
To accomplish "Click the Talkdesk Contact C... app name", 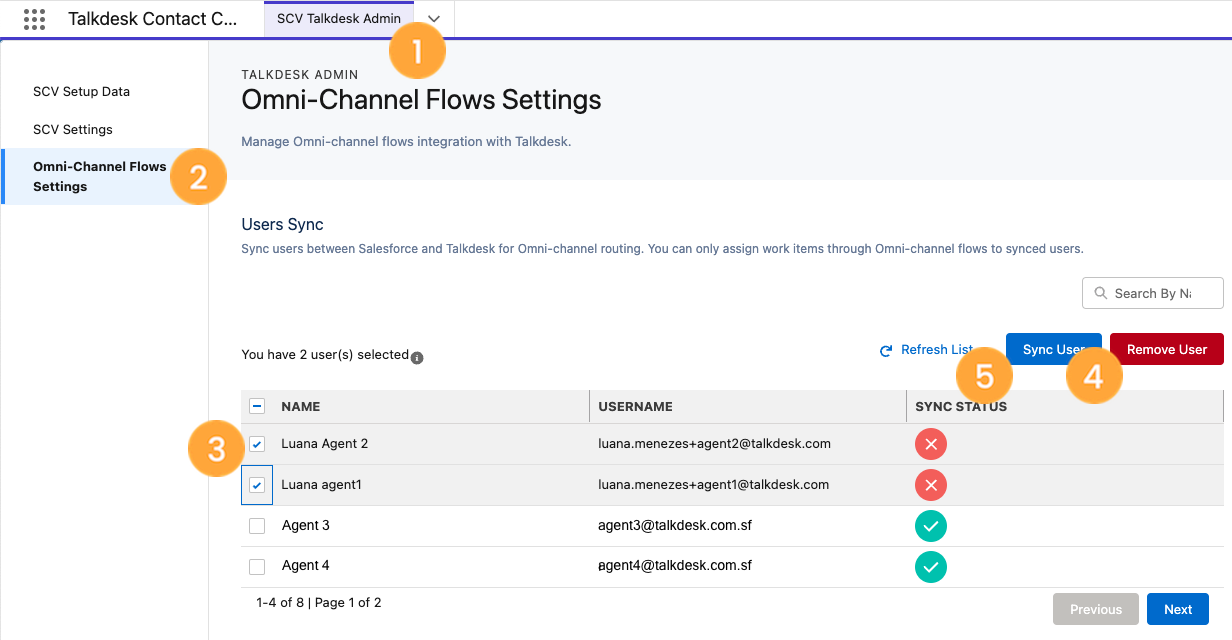I will click(153, 19).
